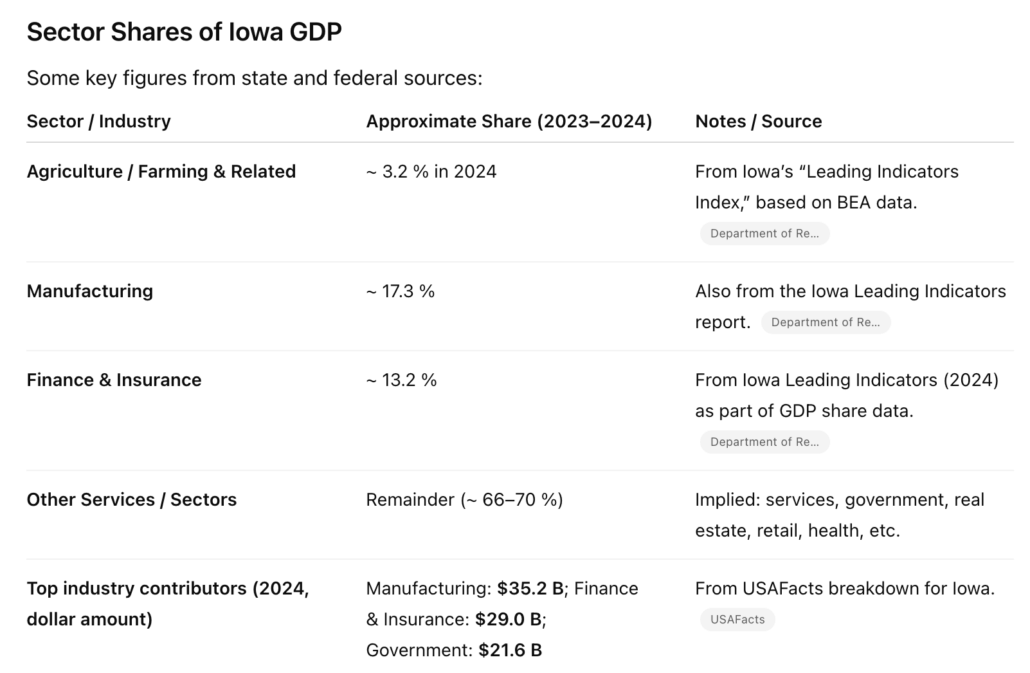Open source chip beside Iowa Leading Indicators report
1030x673 pixels.
point(825,323)
